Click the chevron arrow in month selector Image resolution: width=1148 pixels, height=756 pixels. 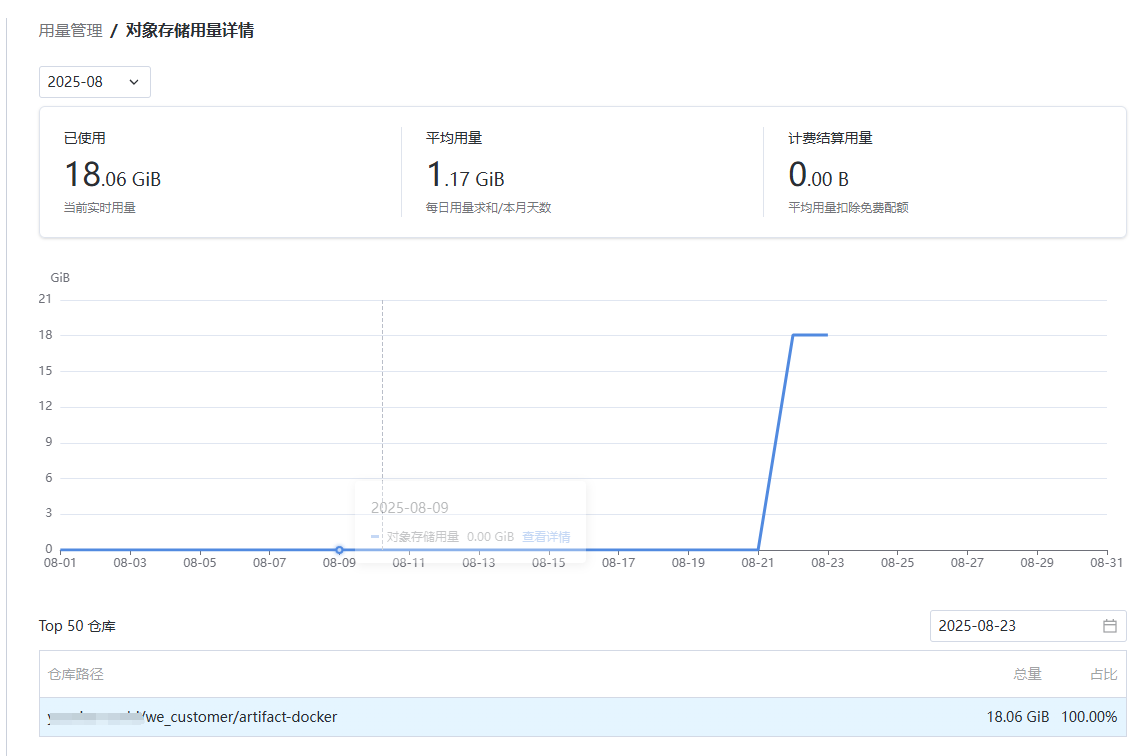click(x=134, y=82)
